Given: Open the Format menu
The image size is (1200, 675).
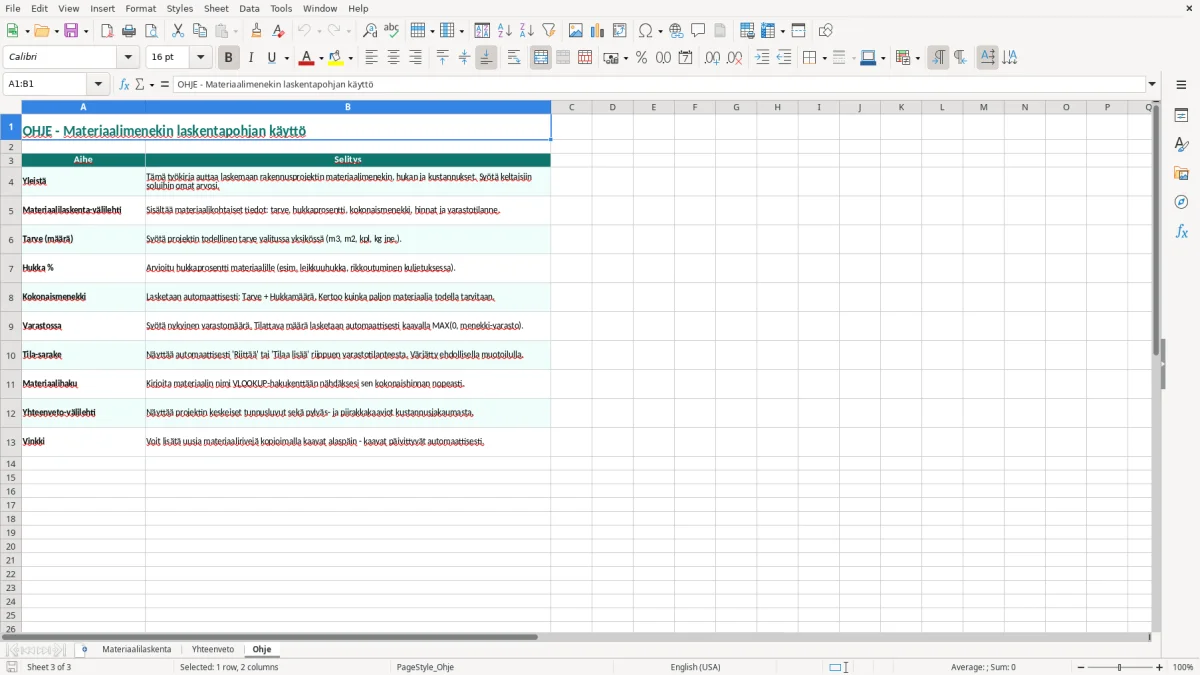Looking at the screenshot, I should pos(141,8).
